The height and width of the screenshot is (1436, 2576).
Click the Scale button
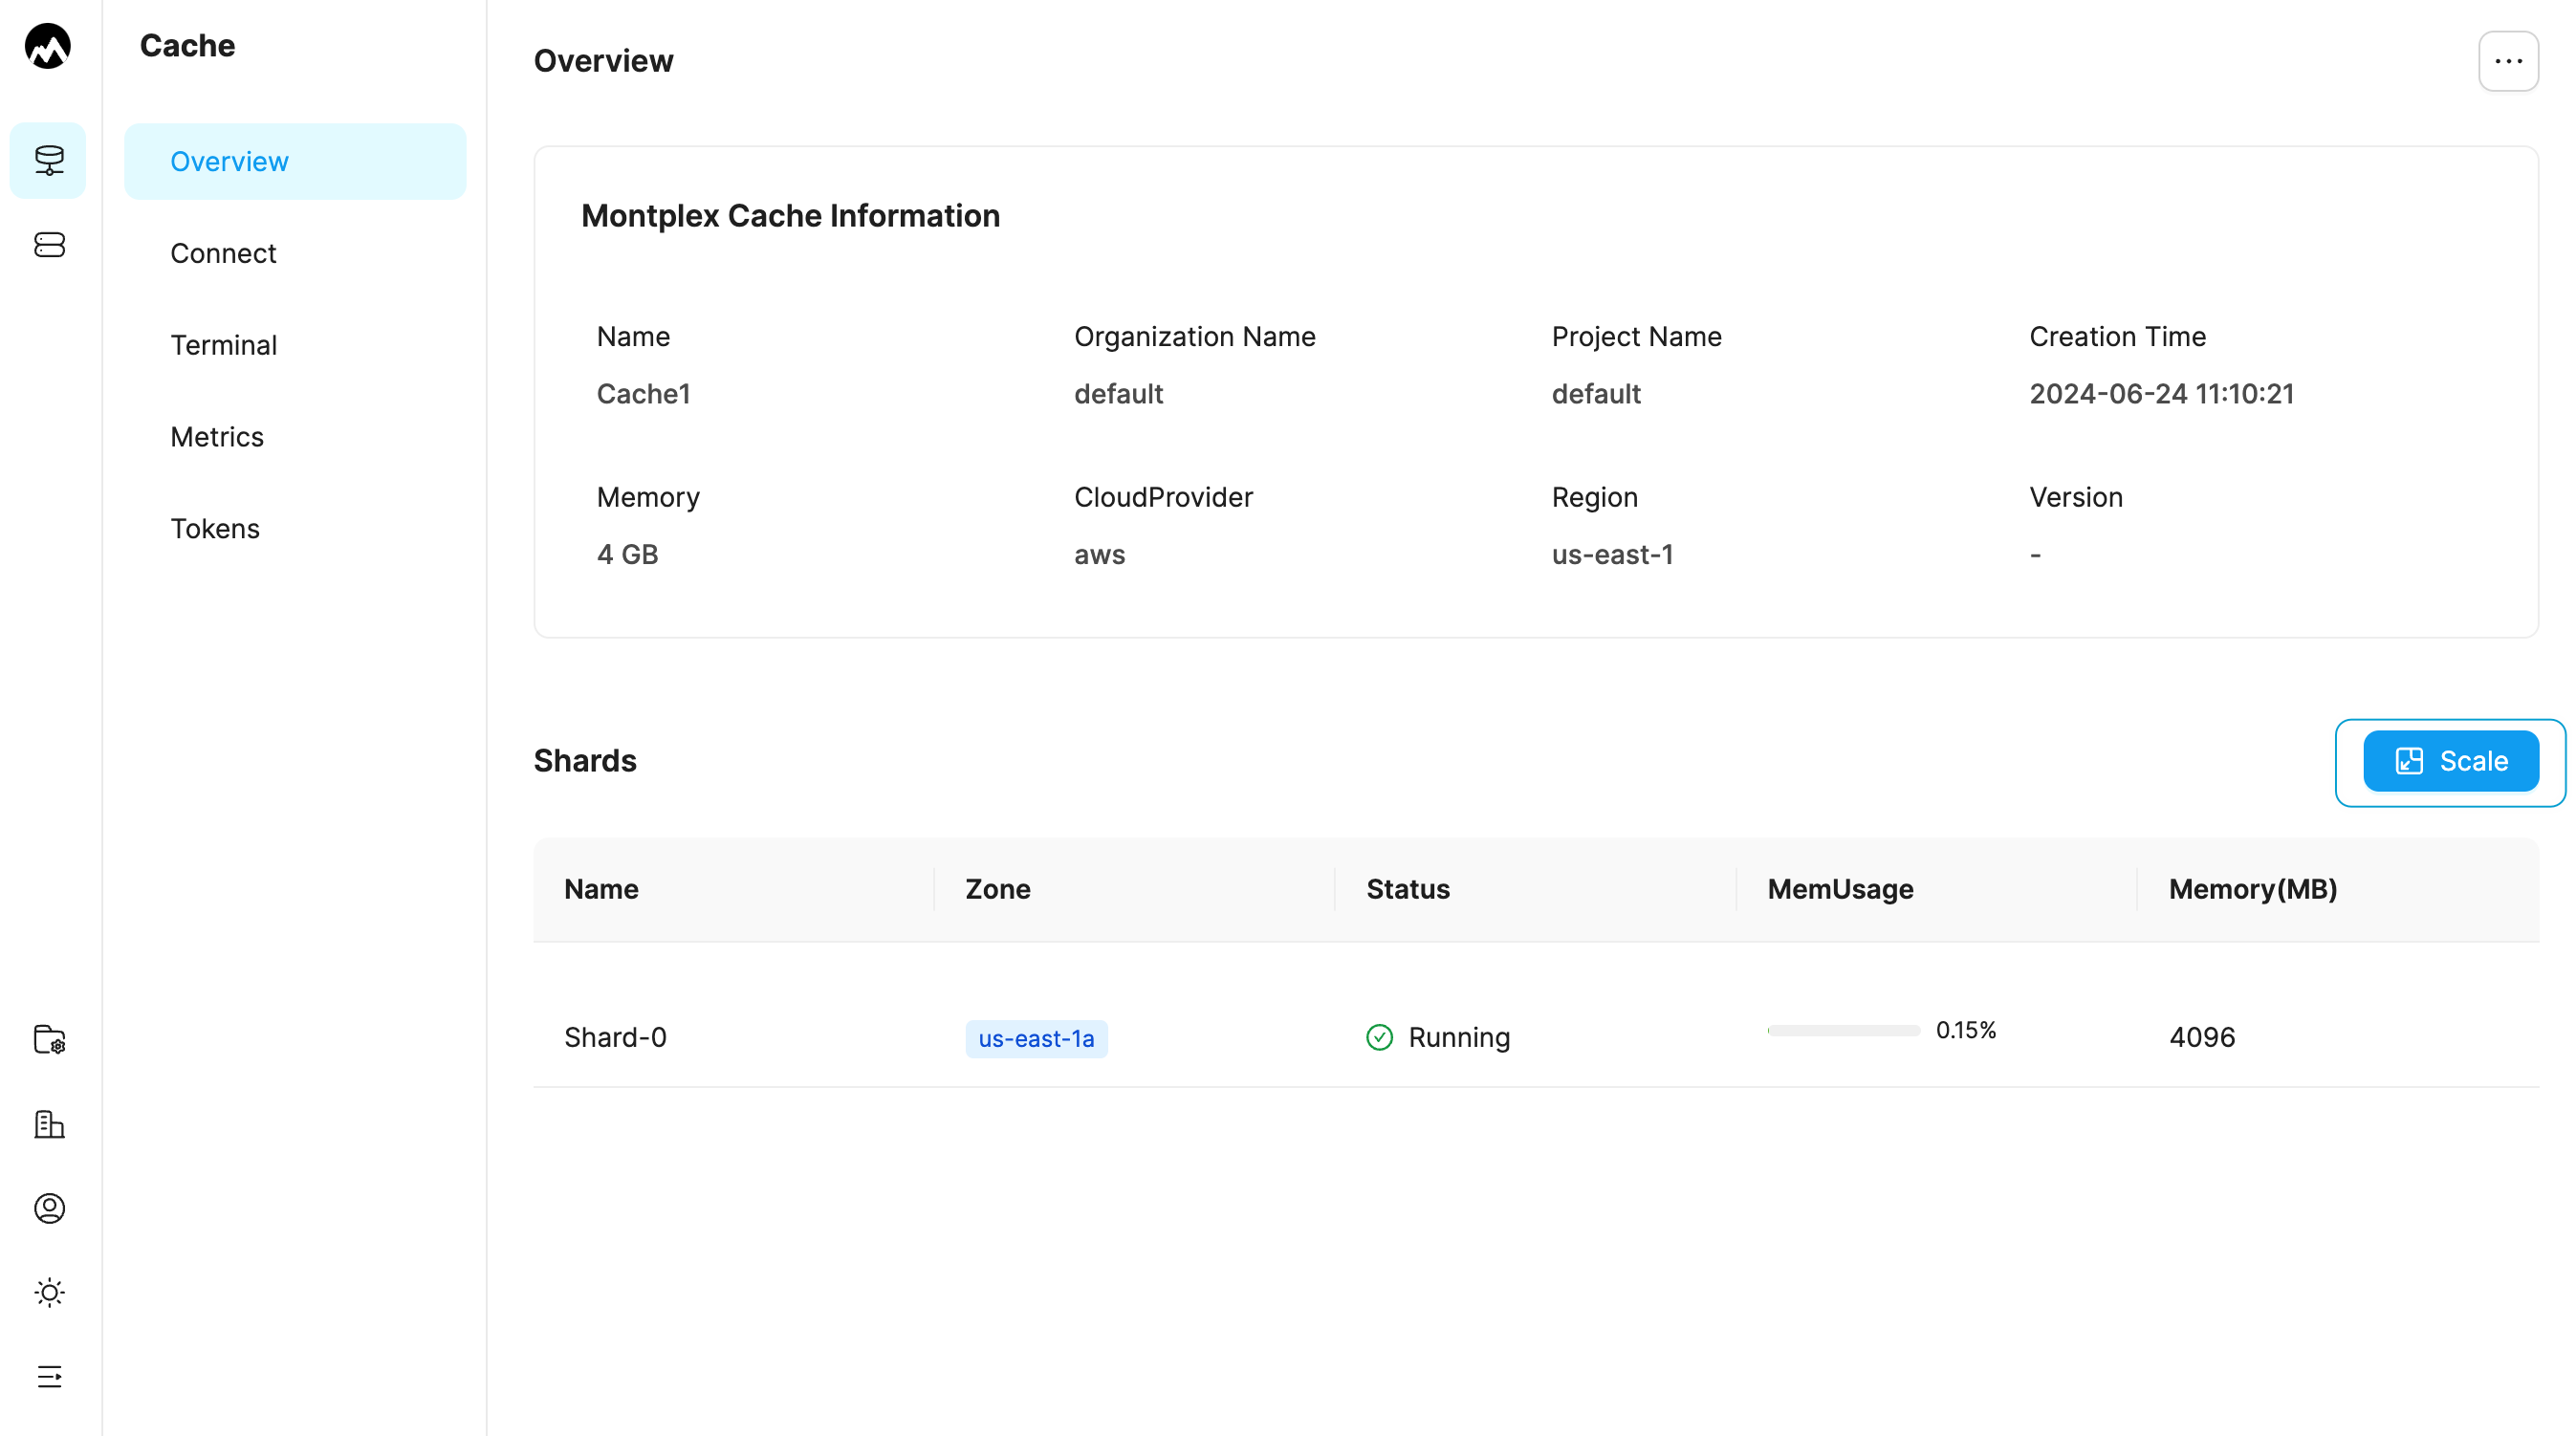(2450, 761)
